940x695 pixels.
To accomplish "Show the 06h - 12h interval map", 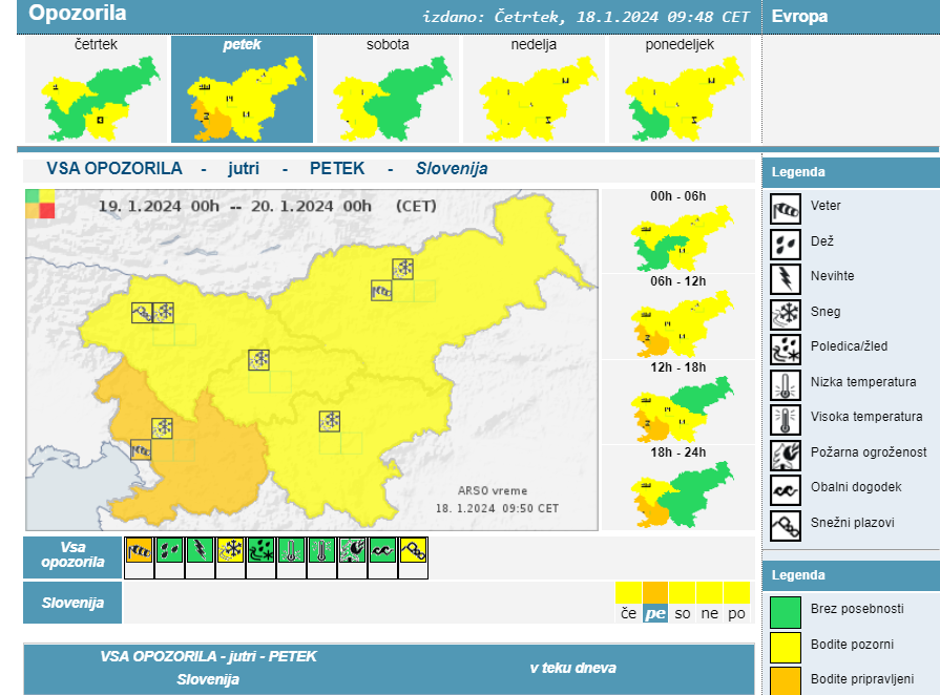I will click(x=677, y=317).
